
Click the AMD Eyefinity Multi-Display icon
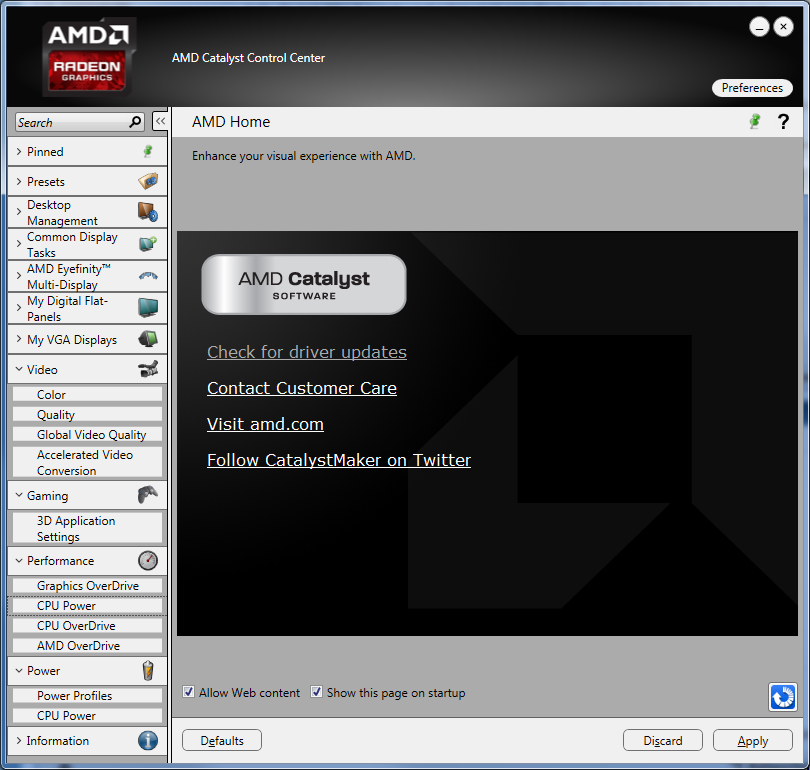point(148,276)
